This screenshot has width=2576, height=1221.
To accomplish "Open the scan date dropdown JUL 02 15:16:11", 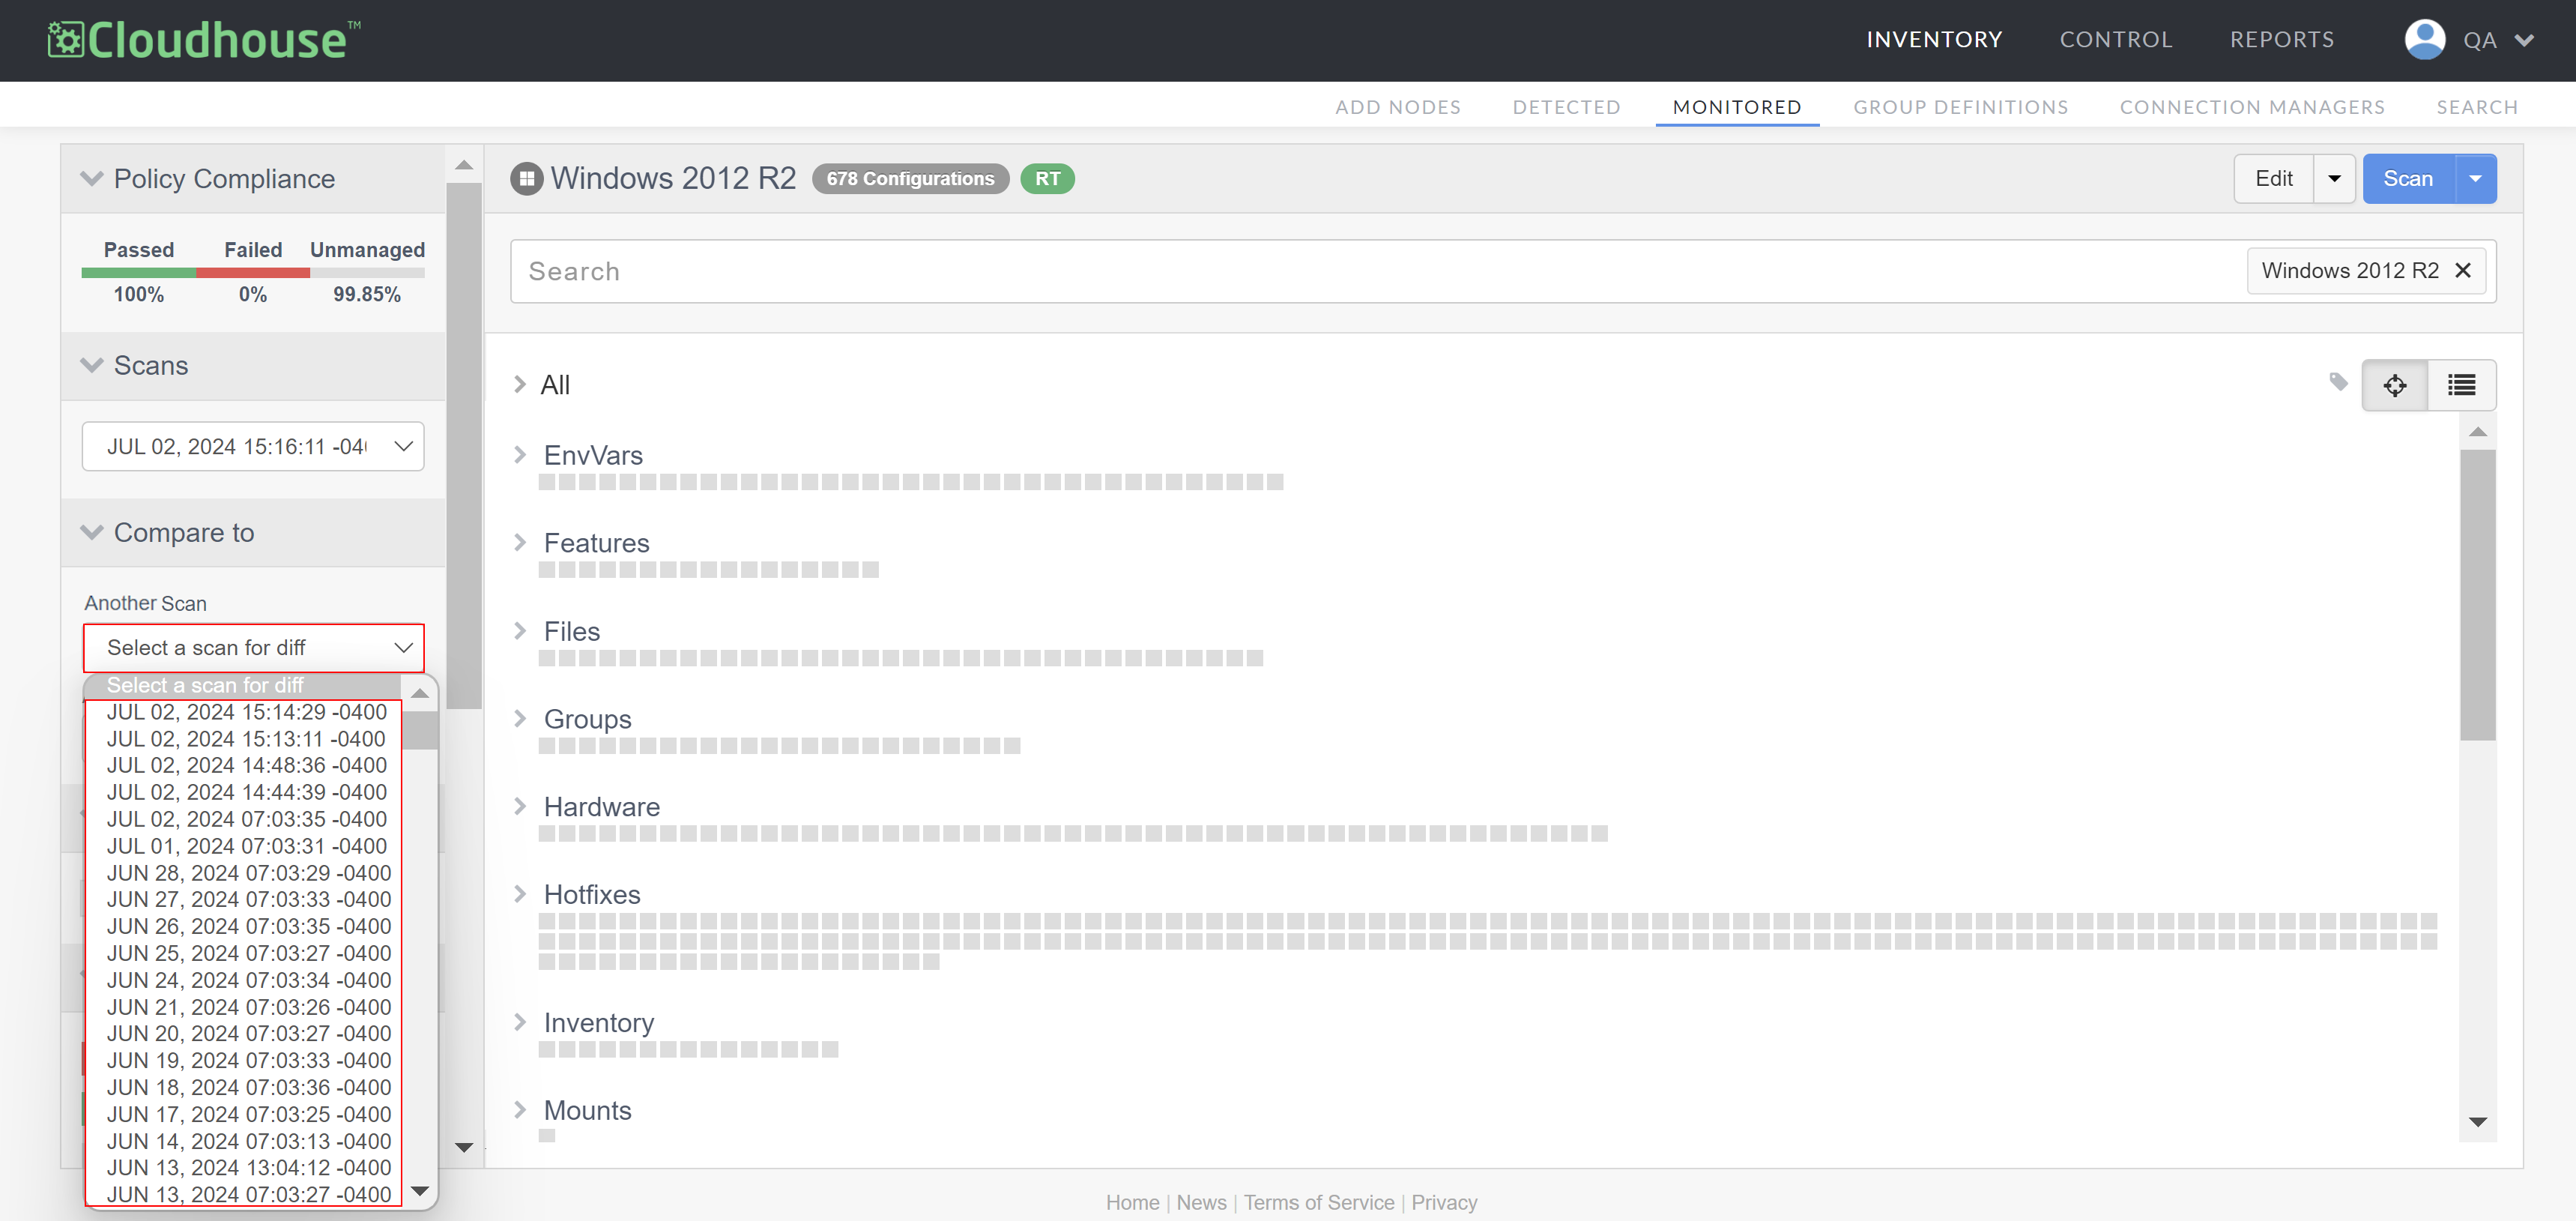I will click(253, 446).
